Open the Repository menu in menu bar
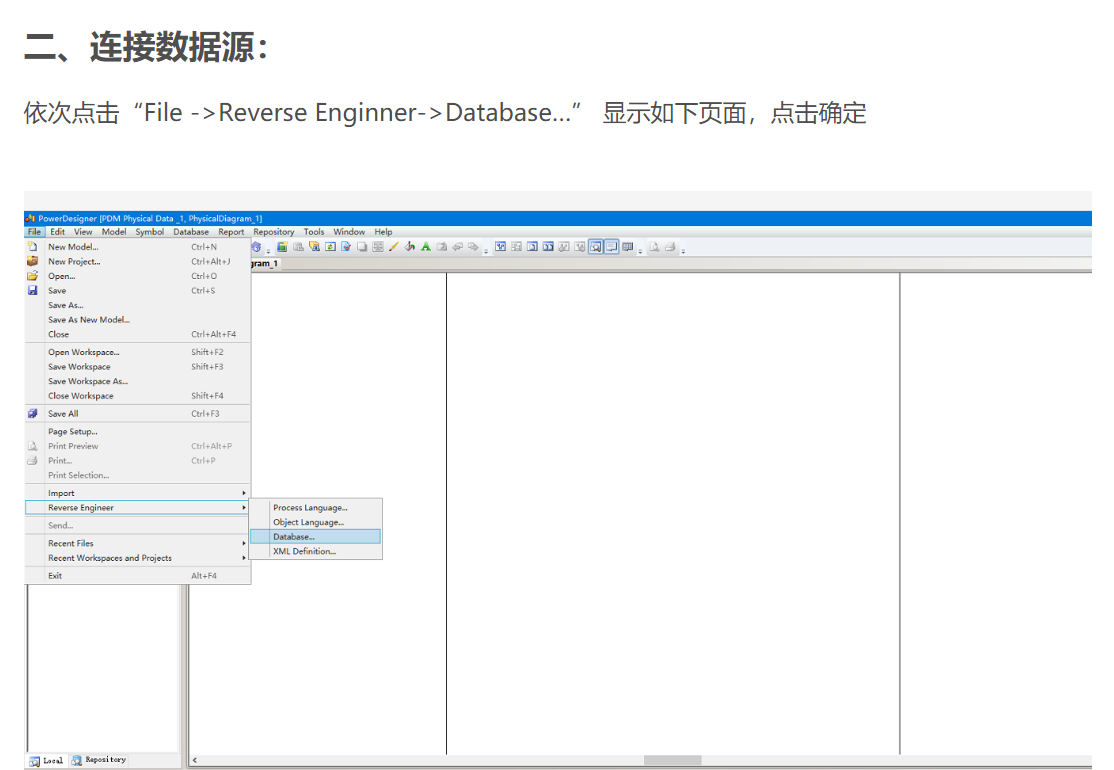 274,232
